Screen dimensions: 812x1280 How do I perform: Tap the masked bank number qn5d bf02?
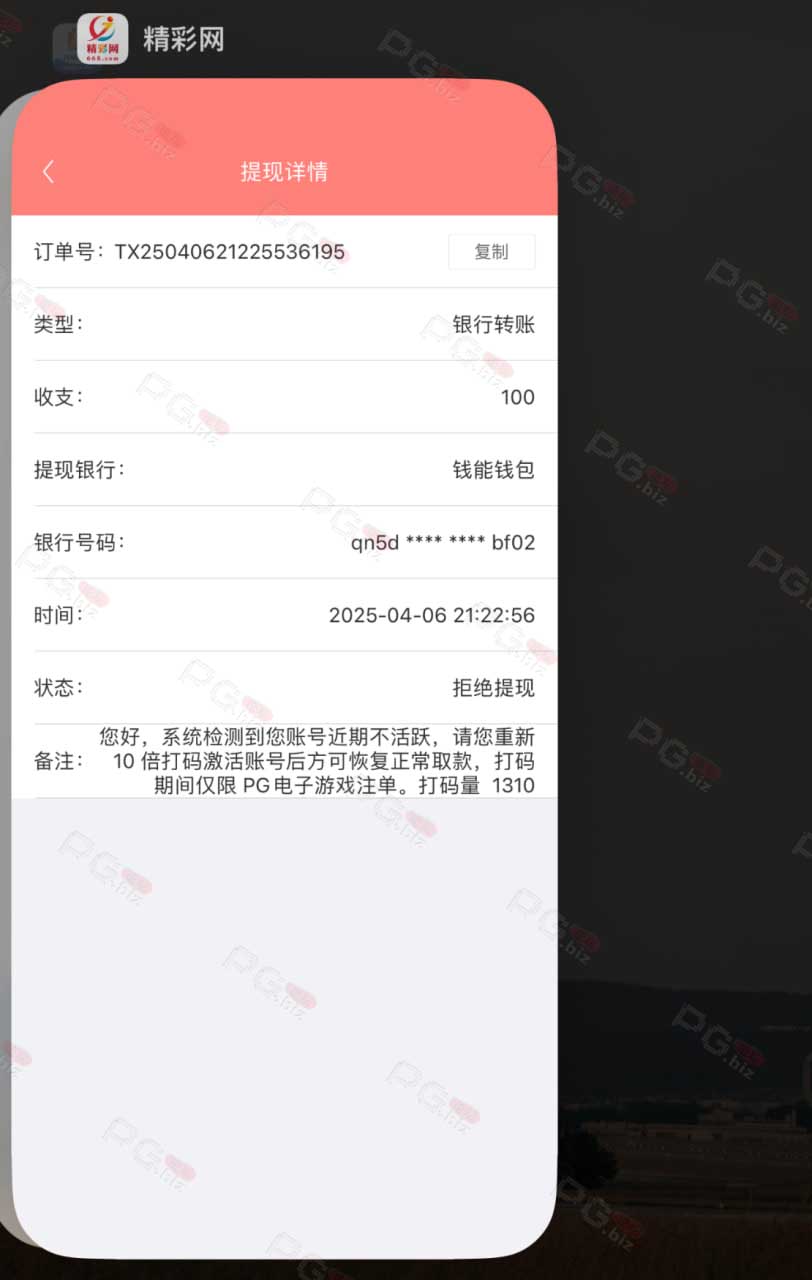pos(443,543)
